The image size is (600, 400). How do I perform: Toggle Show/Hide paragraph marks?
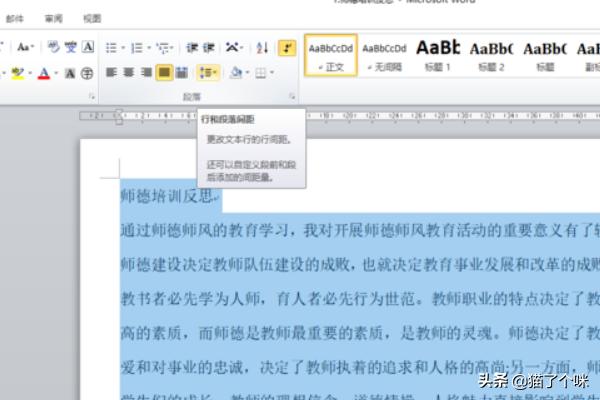click(x=287, y=48)
